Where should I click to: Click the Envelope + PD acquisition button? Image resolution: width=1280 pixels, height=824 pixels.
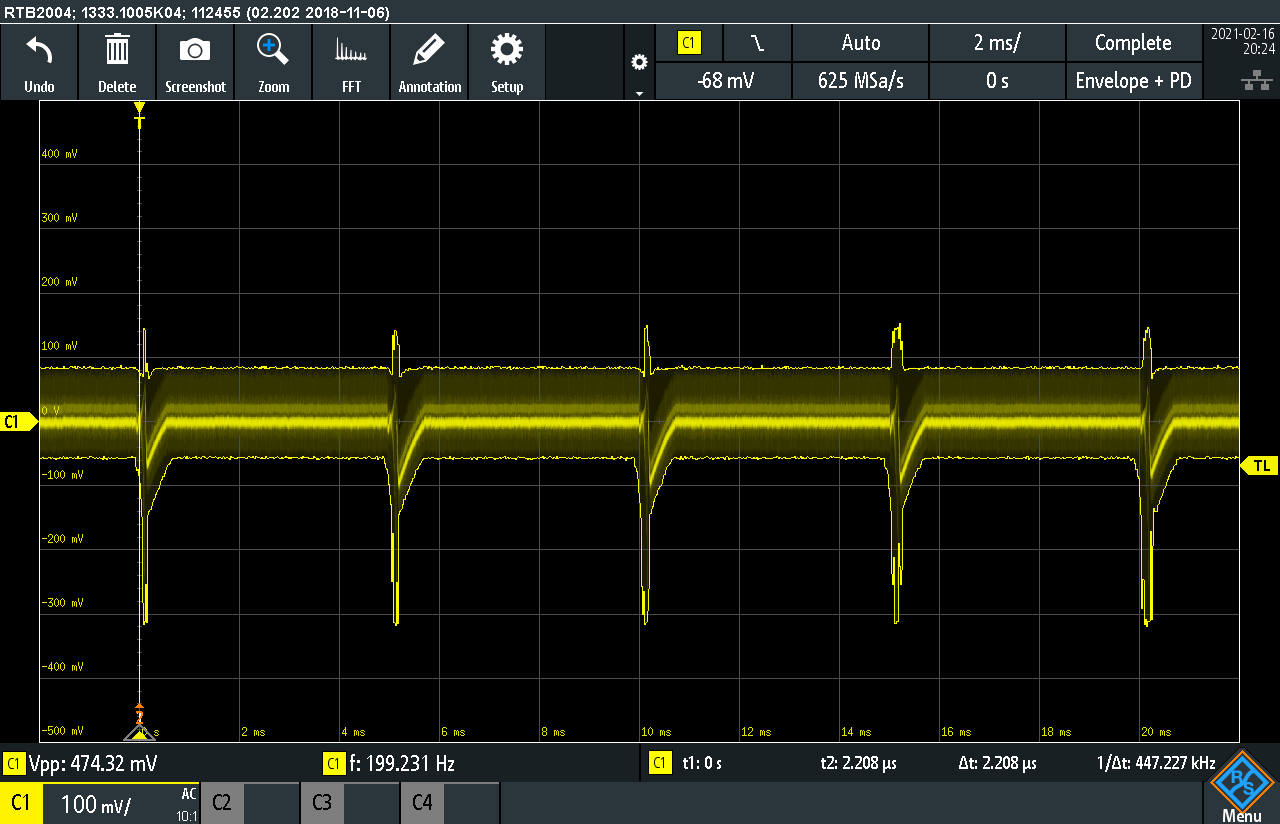tap(1134, 81)
